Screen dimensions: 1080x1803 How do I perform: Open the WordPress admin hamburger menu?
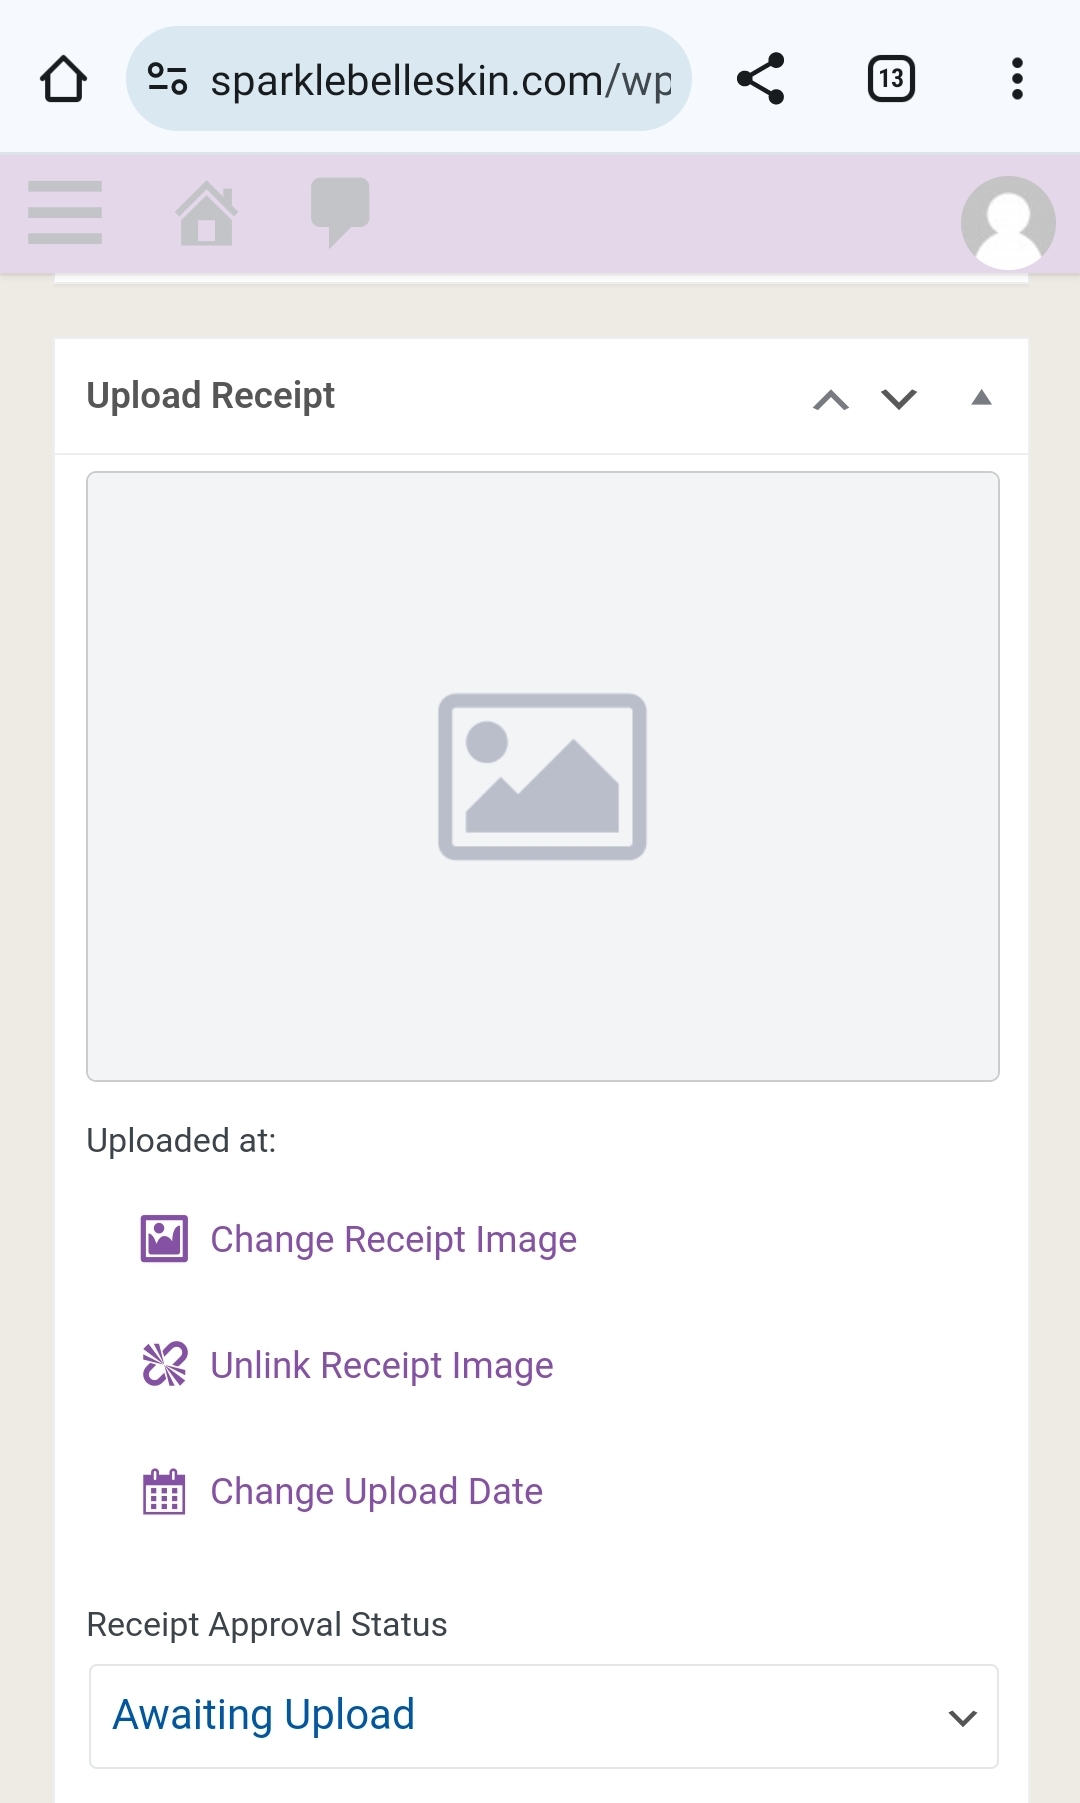click(65, 212)
